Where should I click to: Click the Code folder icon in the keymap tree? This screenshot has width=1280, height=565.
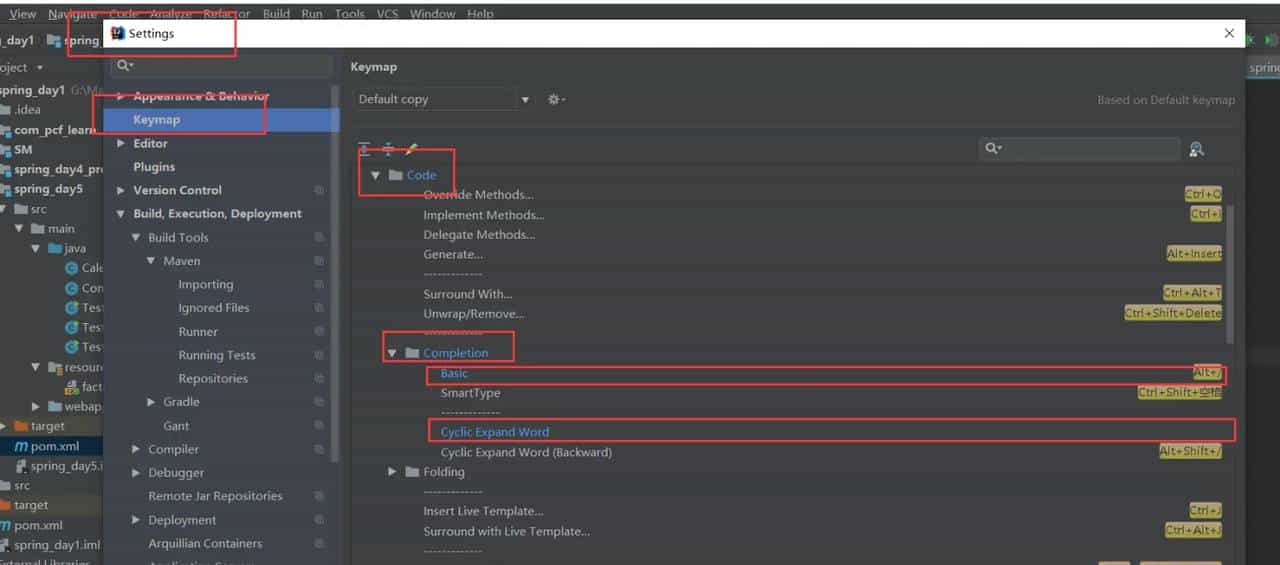(396, 175)
